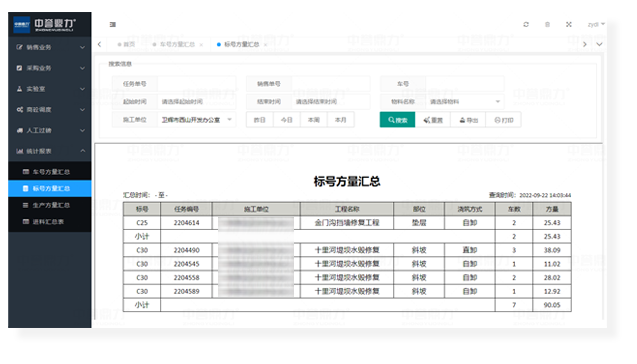This screenshot has height=364, width=637.
Task: Open the 物料名称 material dropdown
Action: coord(465,102)
